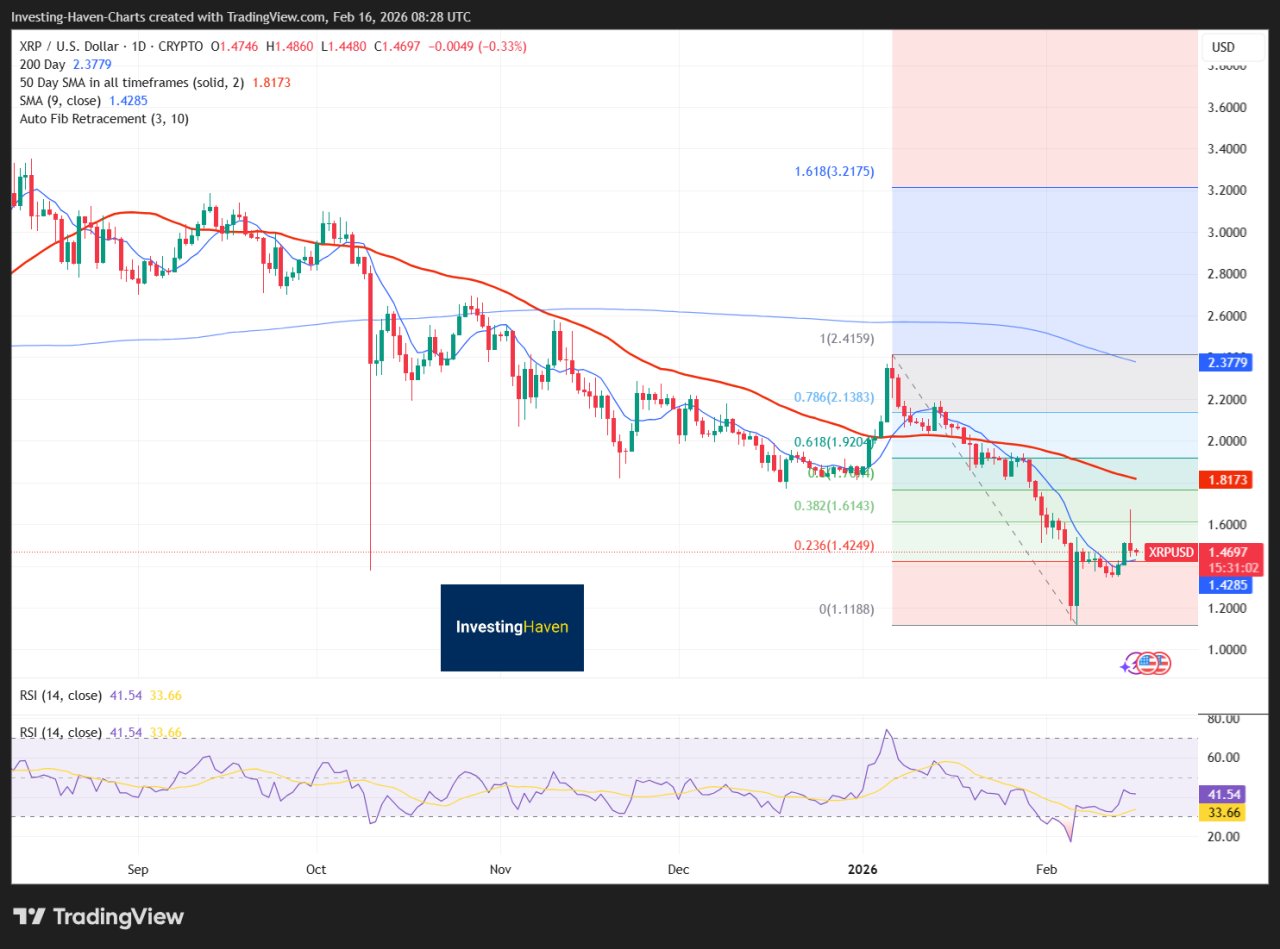Click the 1.618(3.2175) Fib level label
The image size is (1280, 949).
click(834, 172)
